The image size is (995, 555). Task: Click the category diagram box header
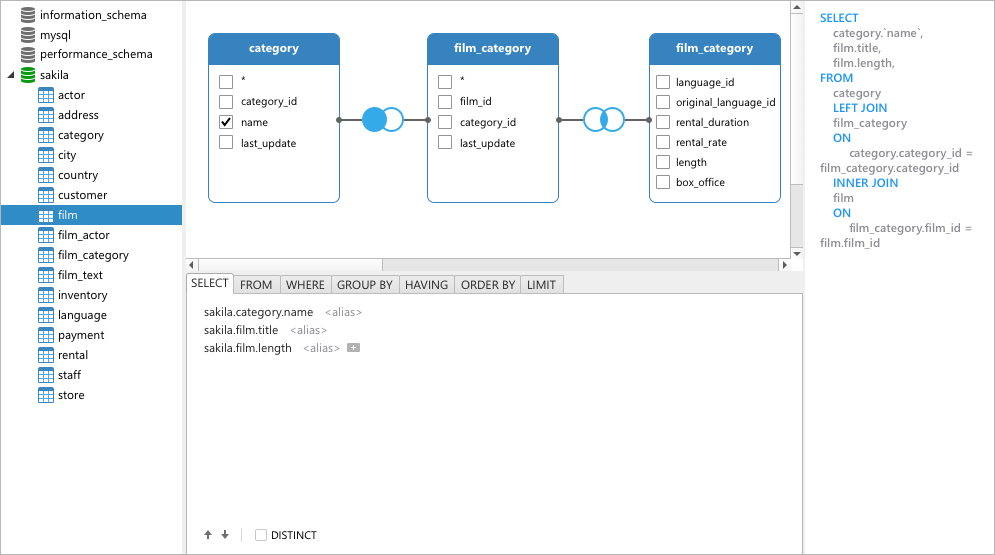click(x=274, y=49)
